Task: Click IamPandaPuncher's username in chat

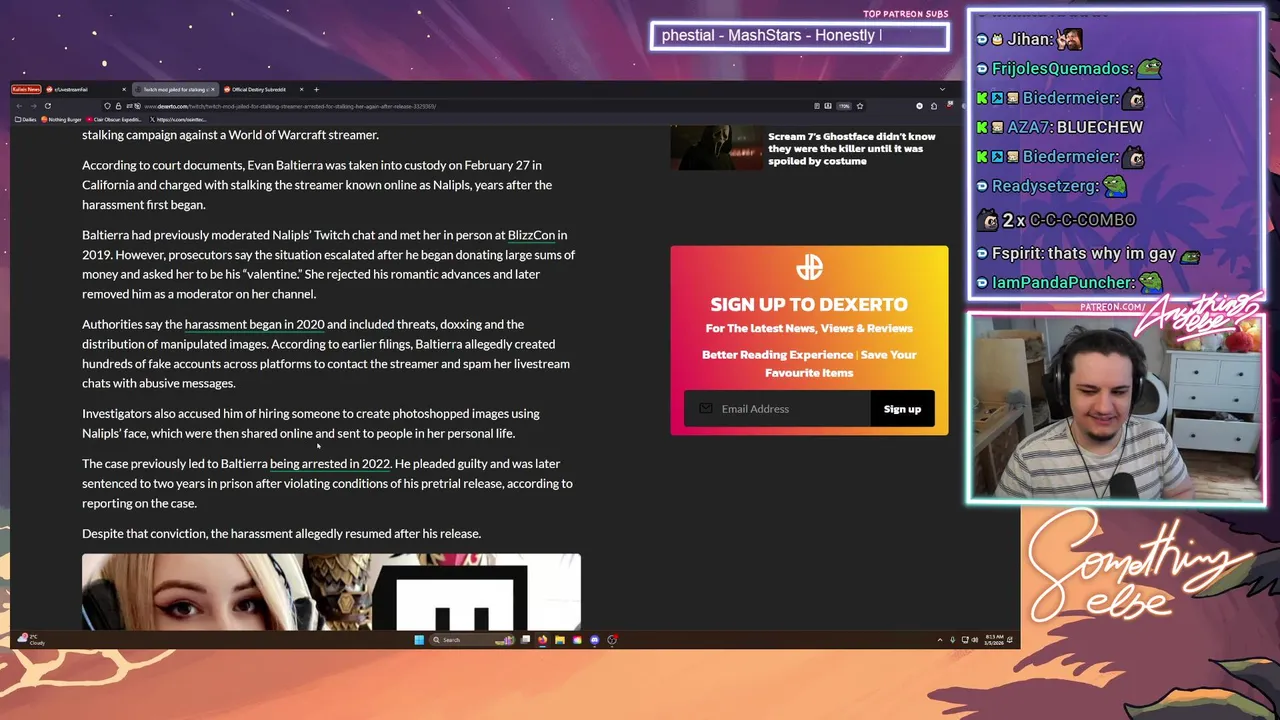Action: [1062, 283]
